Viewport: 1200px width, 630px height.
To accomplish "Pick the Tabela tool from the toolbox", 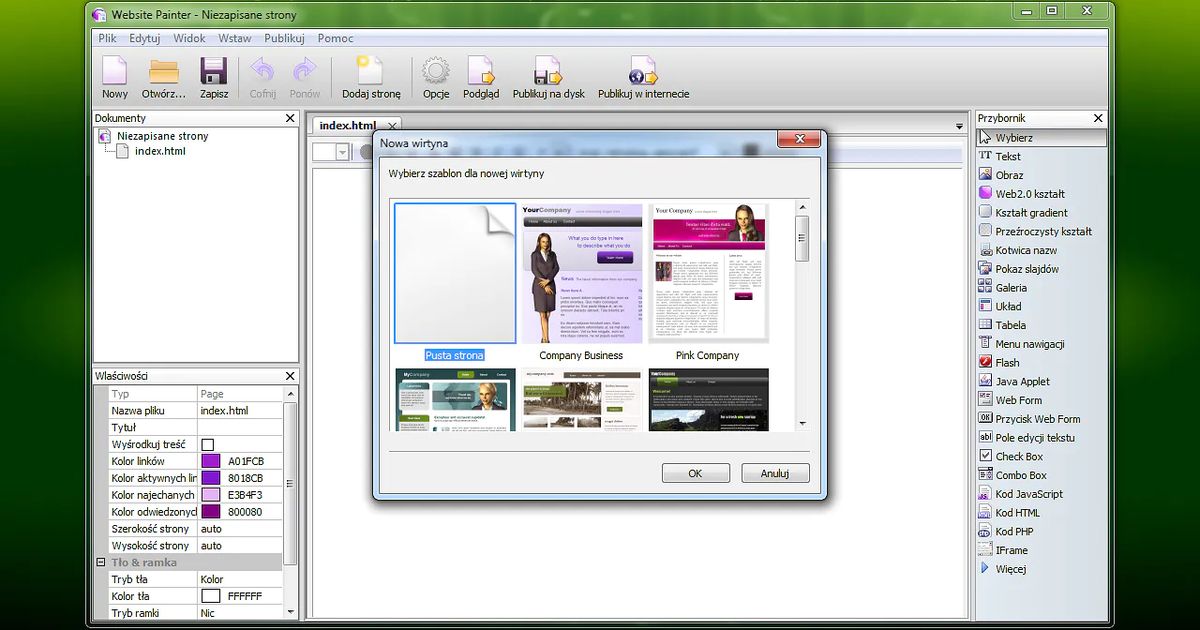I will 1012,324.
